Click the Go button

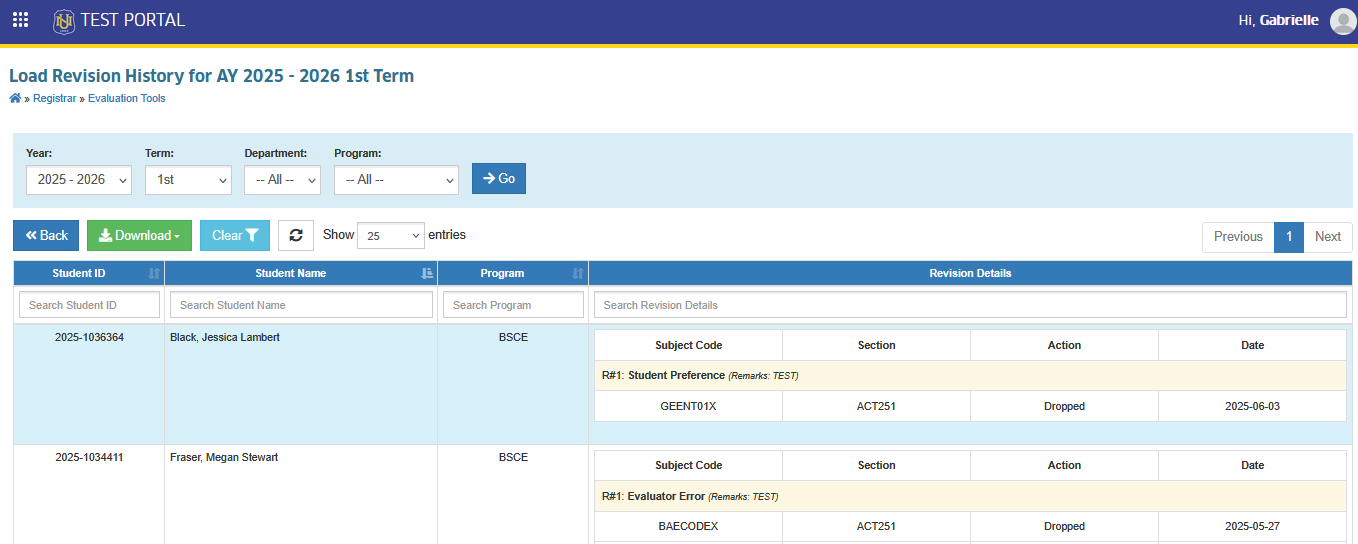[499, 178]
